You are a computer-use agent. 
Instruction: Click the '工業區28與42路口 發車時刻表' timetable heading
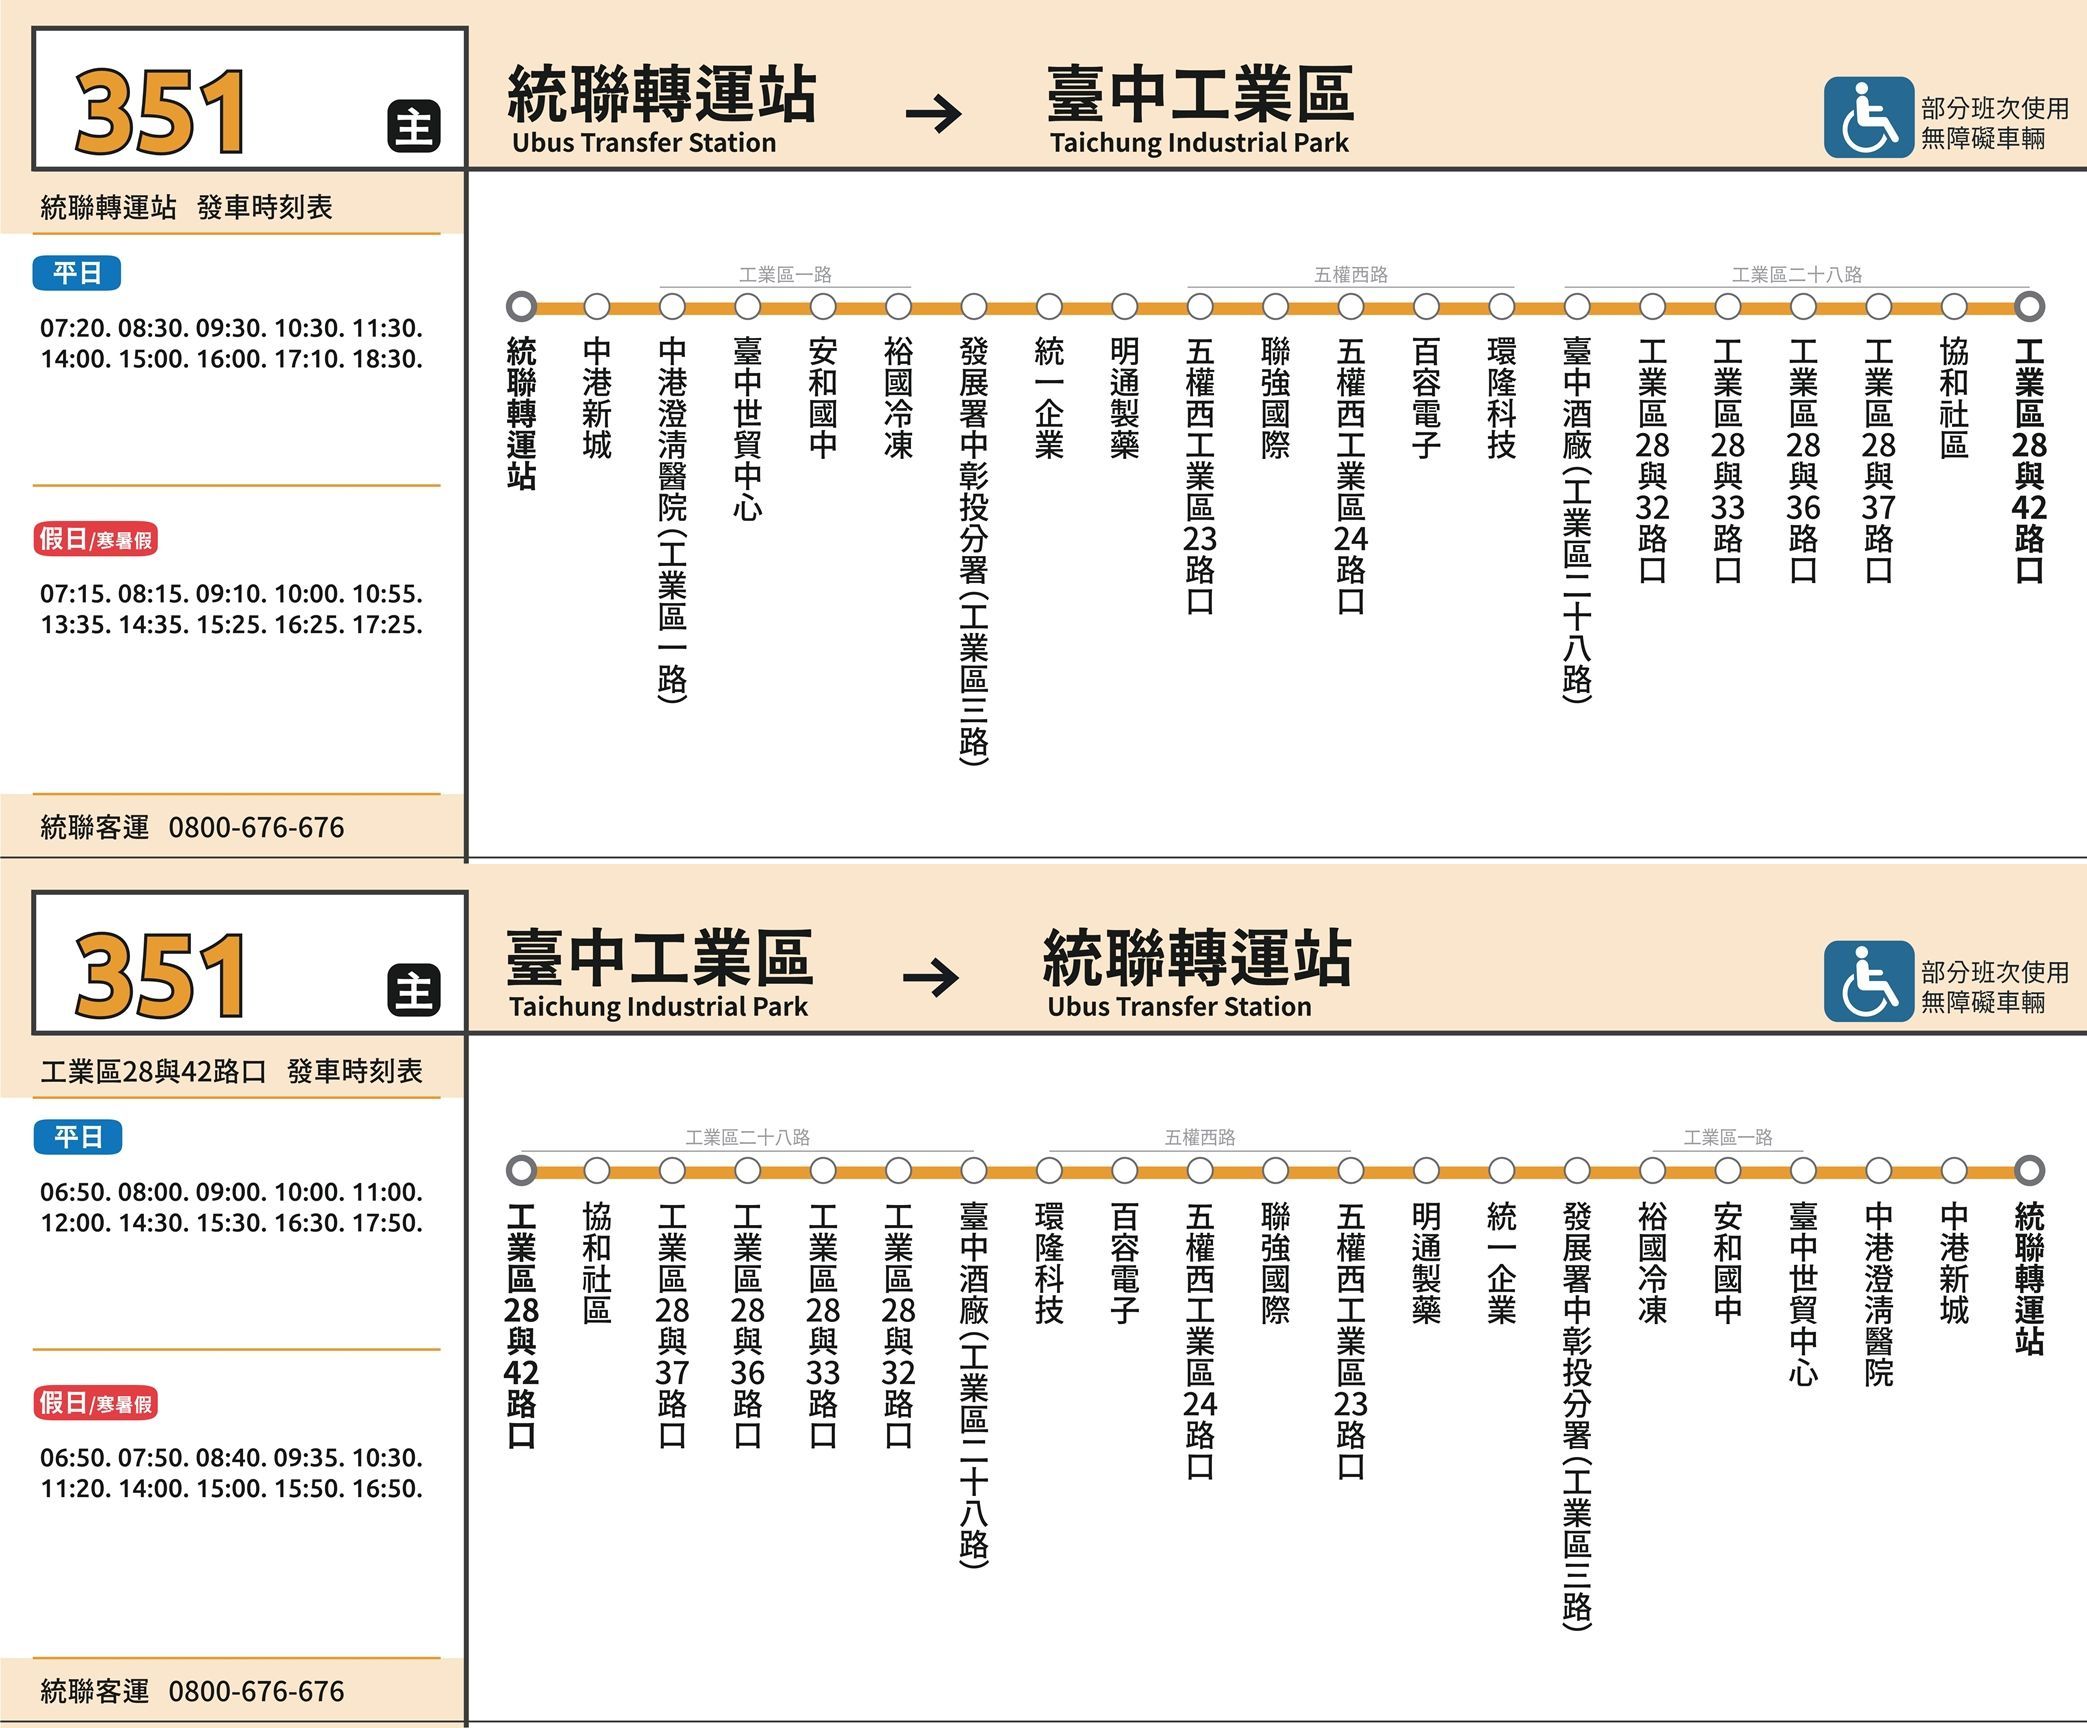[231, 1071]
